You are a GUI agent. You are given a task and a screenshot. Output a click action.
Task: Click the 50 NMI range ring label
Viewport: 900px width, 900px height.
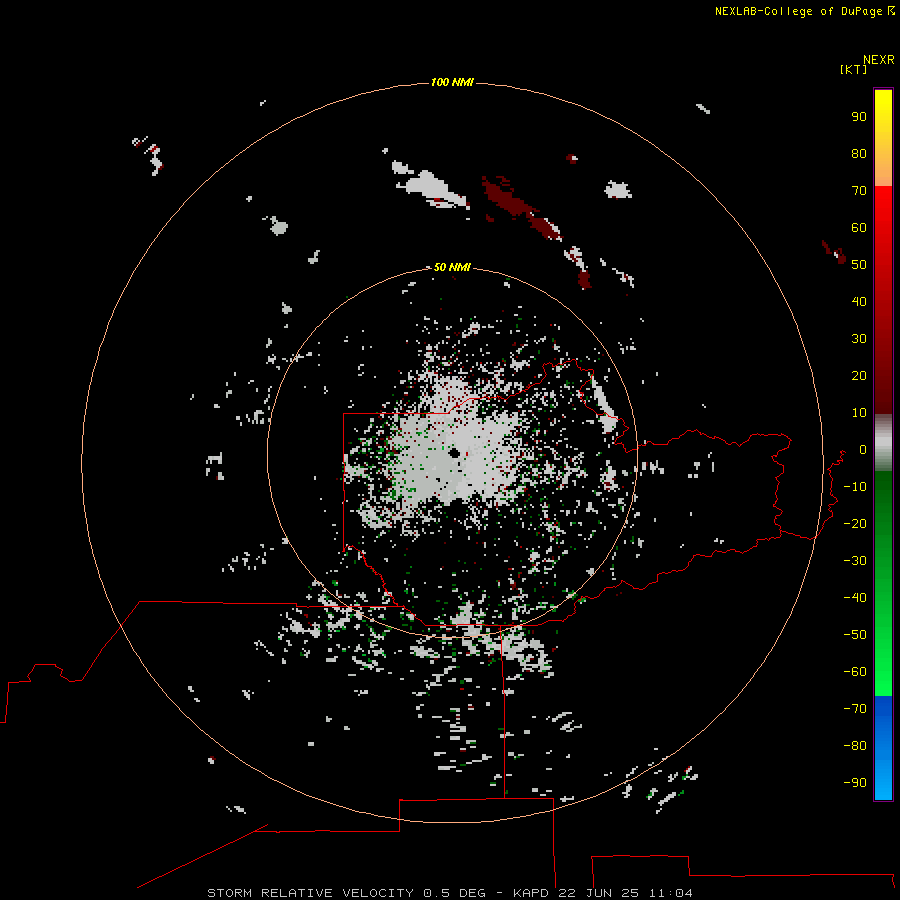tap(452, 267)
